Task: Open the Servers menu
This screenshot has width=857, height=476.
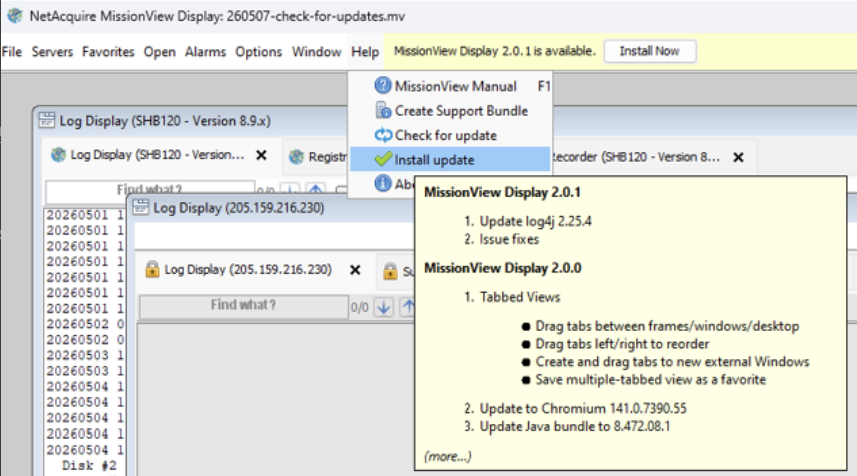Action: point(52,52)
